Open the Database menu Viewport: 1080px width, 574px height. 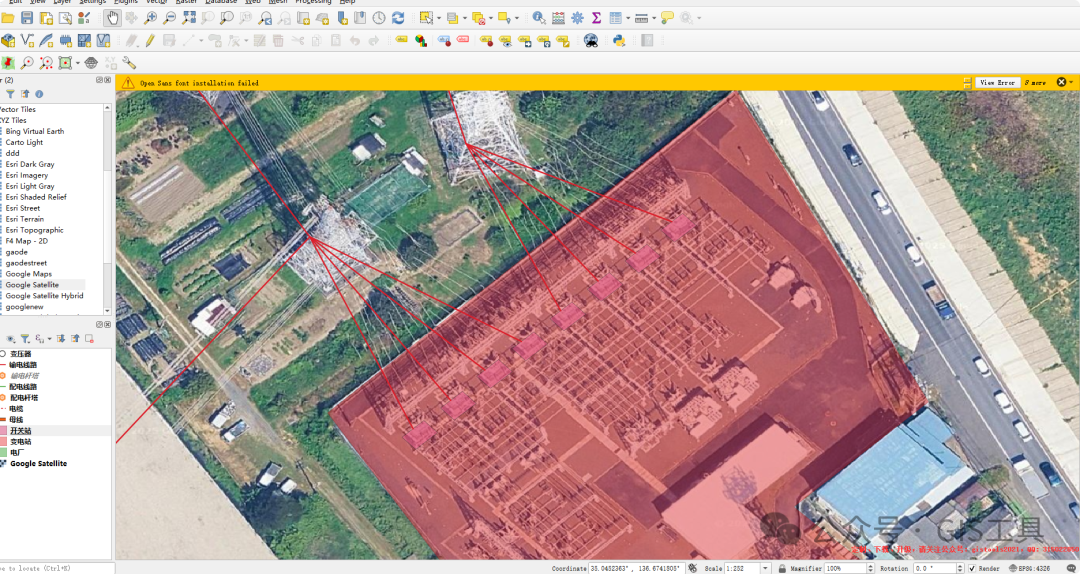pos(221,2)
